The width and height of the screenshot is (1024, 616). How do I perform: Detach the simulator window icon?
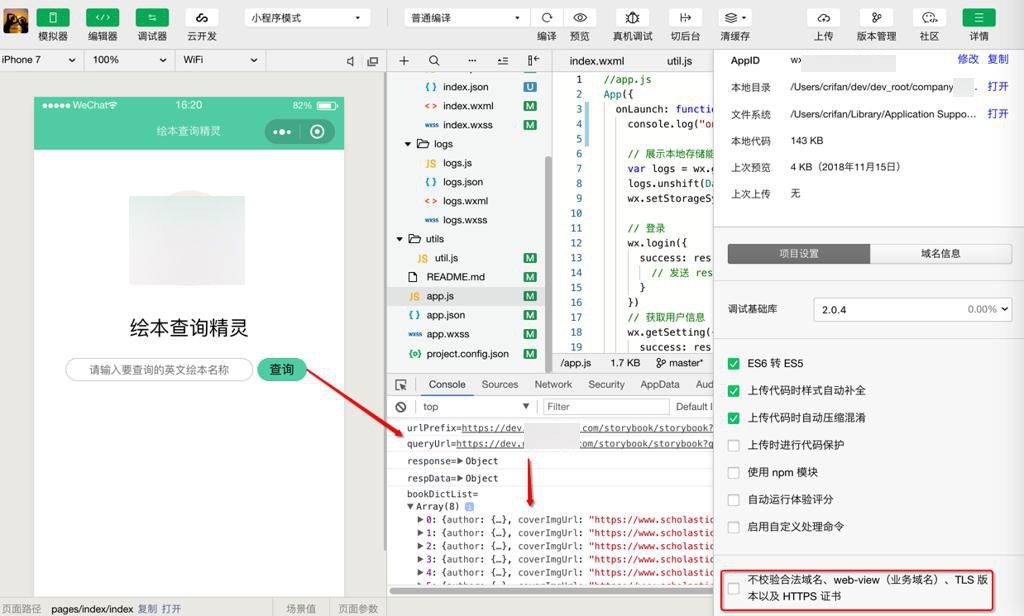[373, 61]
